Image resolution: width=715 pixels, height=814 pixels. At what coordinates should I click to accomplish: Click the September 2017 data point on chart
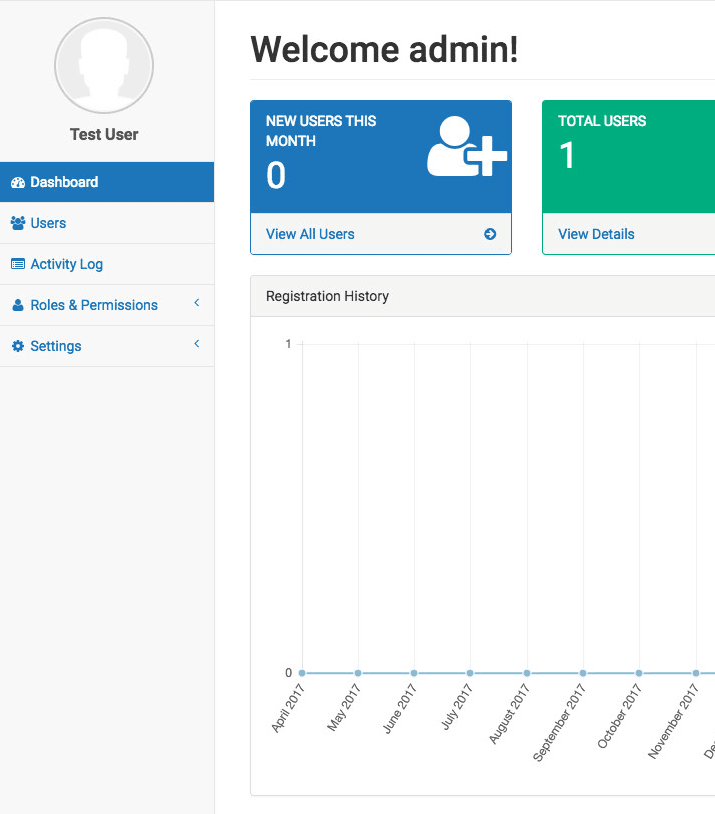(x=583, y=673)
